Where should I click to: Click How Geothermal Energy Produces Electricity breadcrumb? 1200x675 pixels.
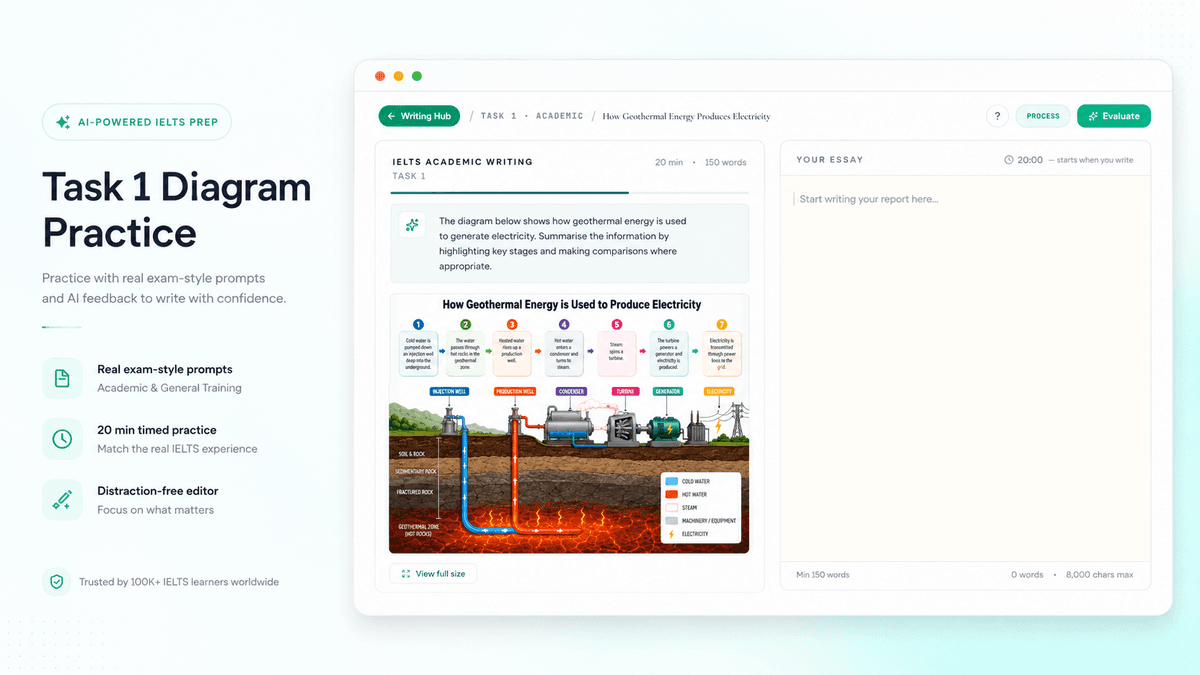click(x=686, y=116)
